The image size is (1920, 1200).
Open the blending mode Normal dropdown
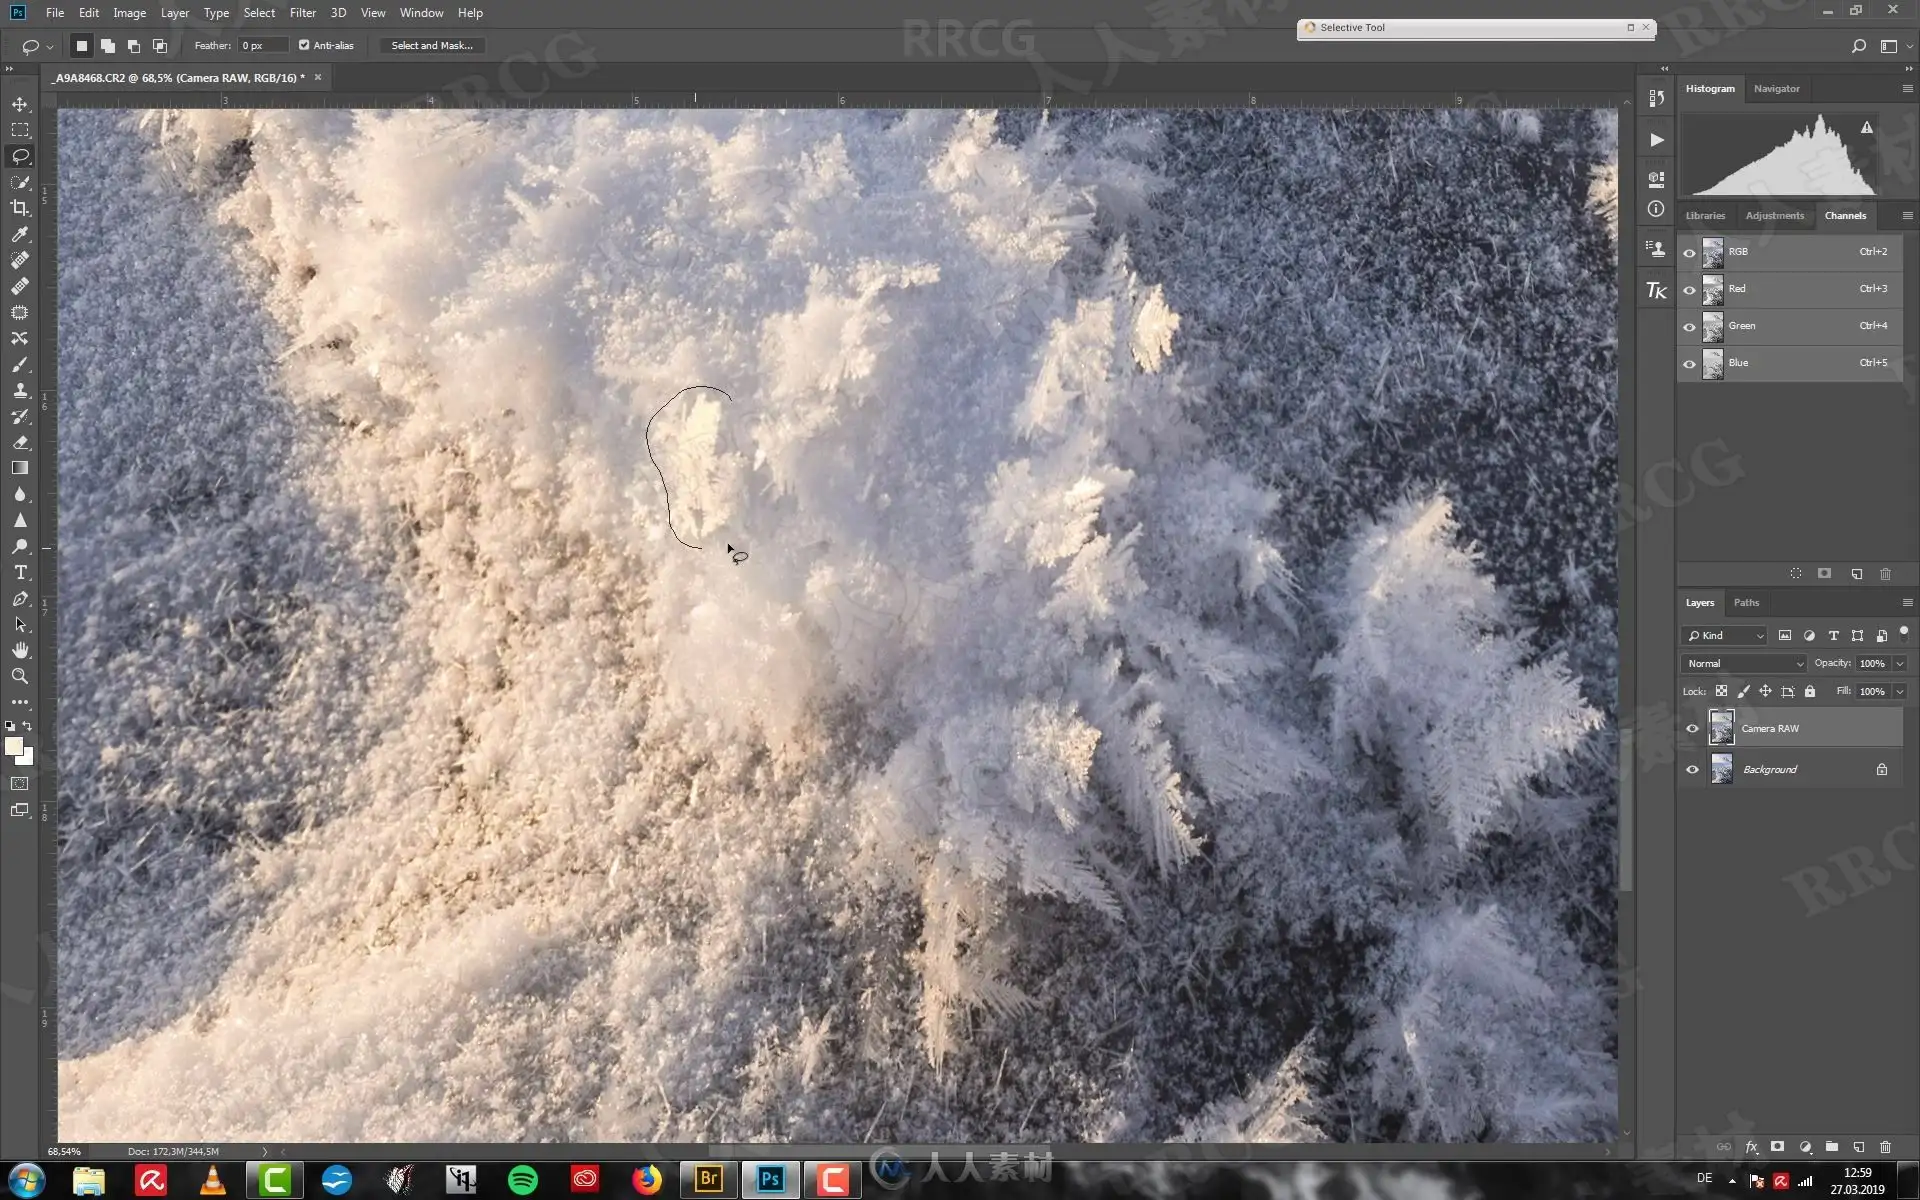coord(1744,663)
